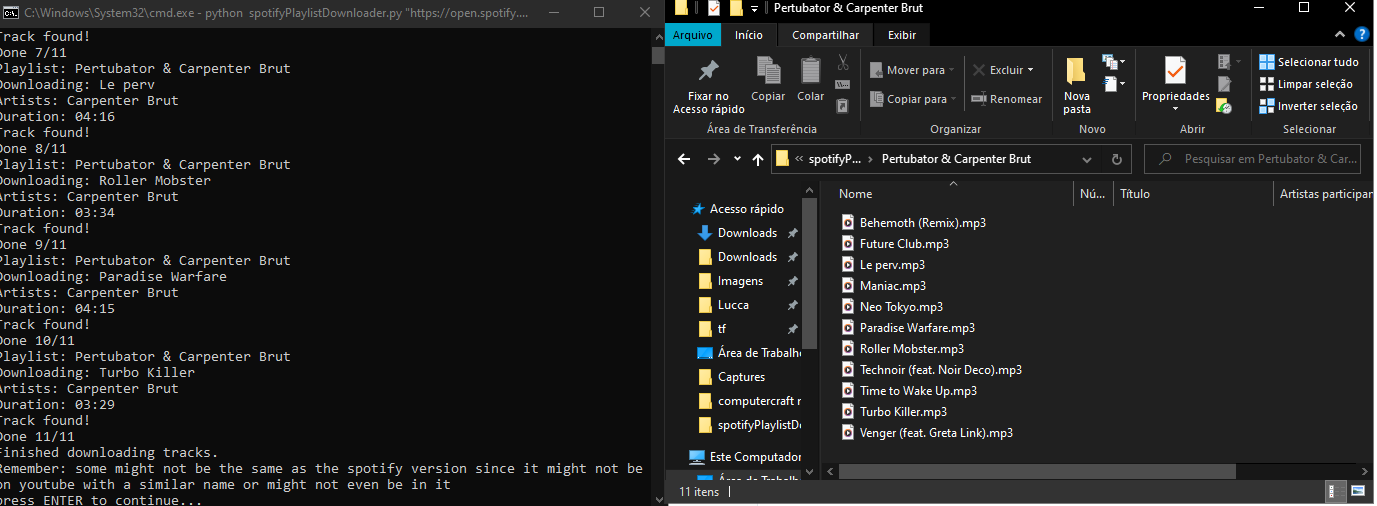Click Inverter seleção
Viewport: 1377px width, 506px height.
[1308, 106]
